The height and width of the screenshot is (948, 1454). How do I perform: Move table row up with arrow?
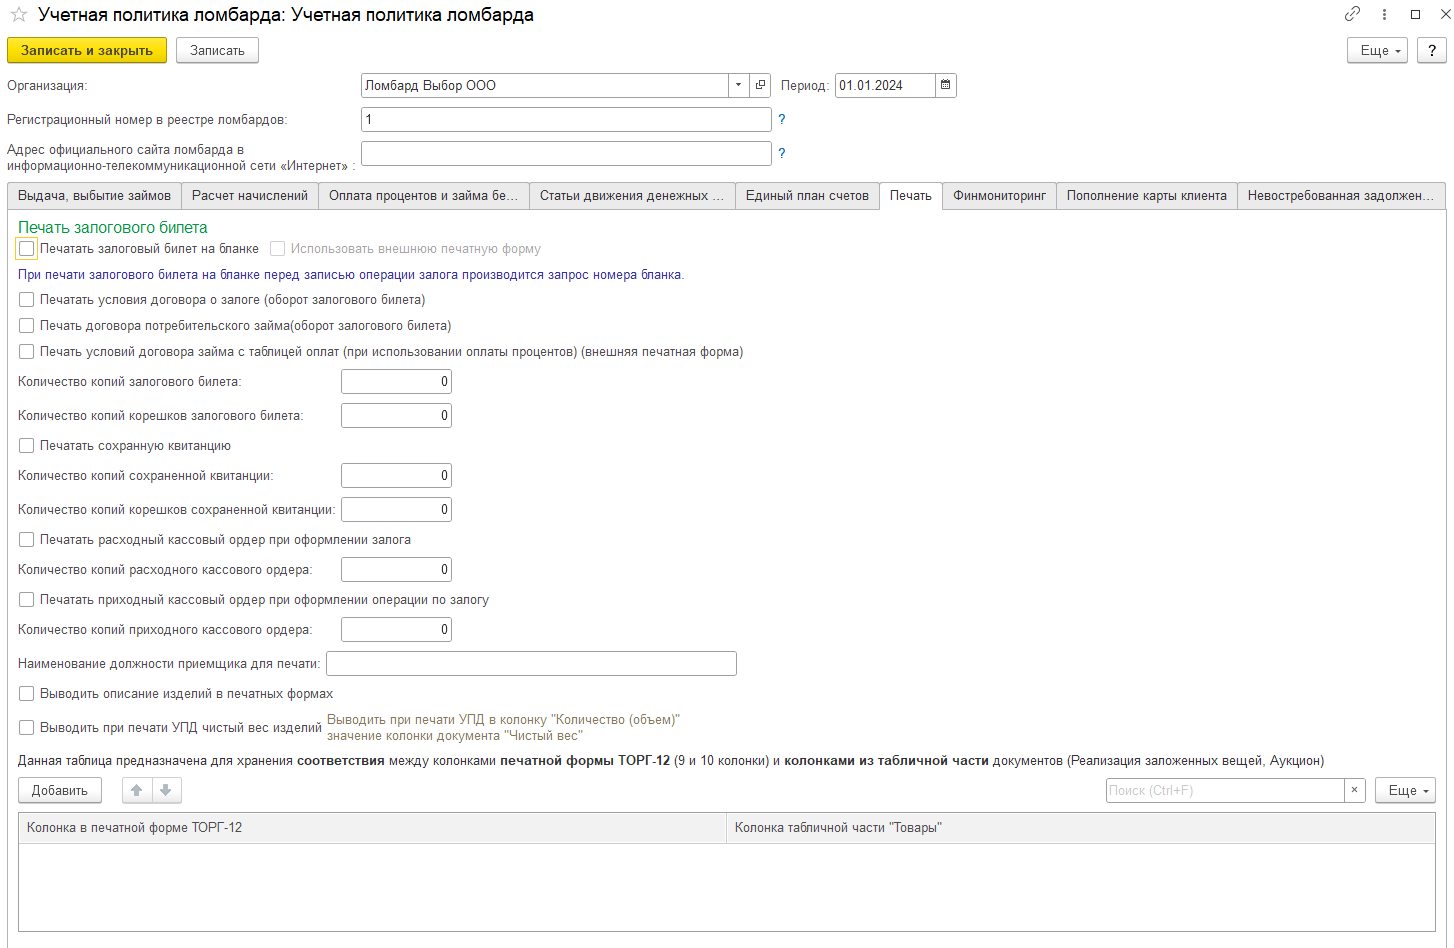pyautogui.click(x=137, y=790)
